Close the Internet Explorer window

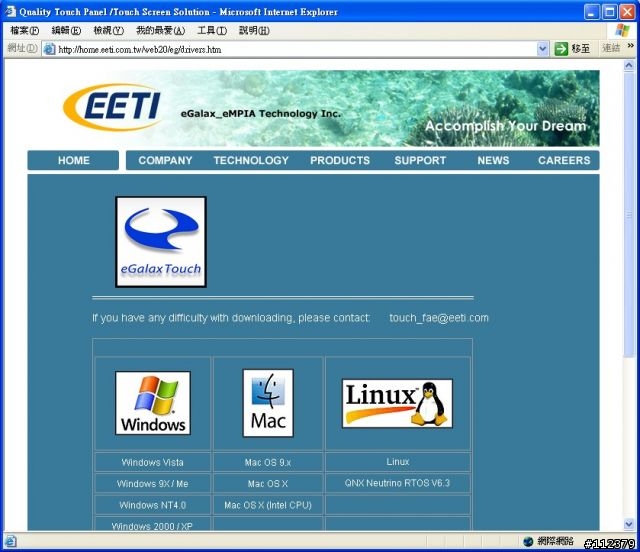(x=627, y=12)
